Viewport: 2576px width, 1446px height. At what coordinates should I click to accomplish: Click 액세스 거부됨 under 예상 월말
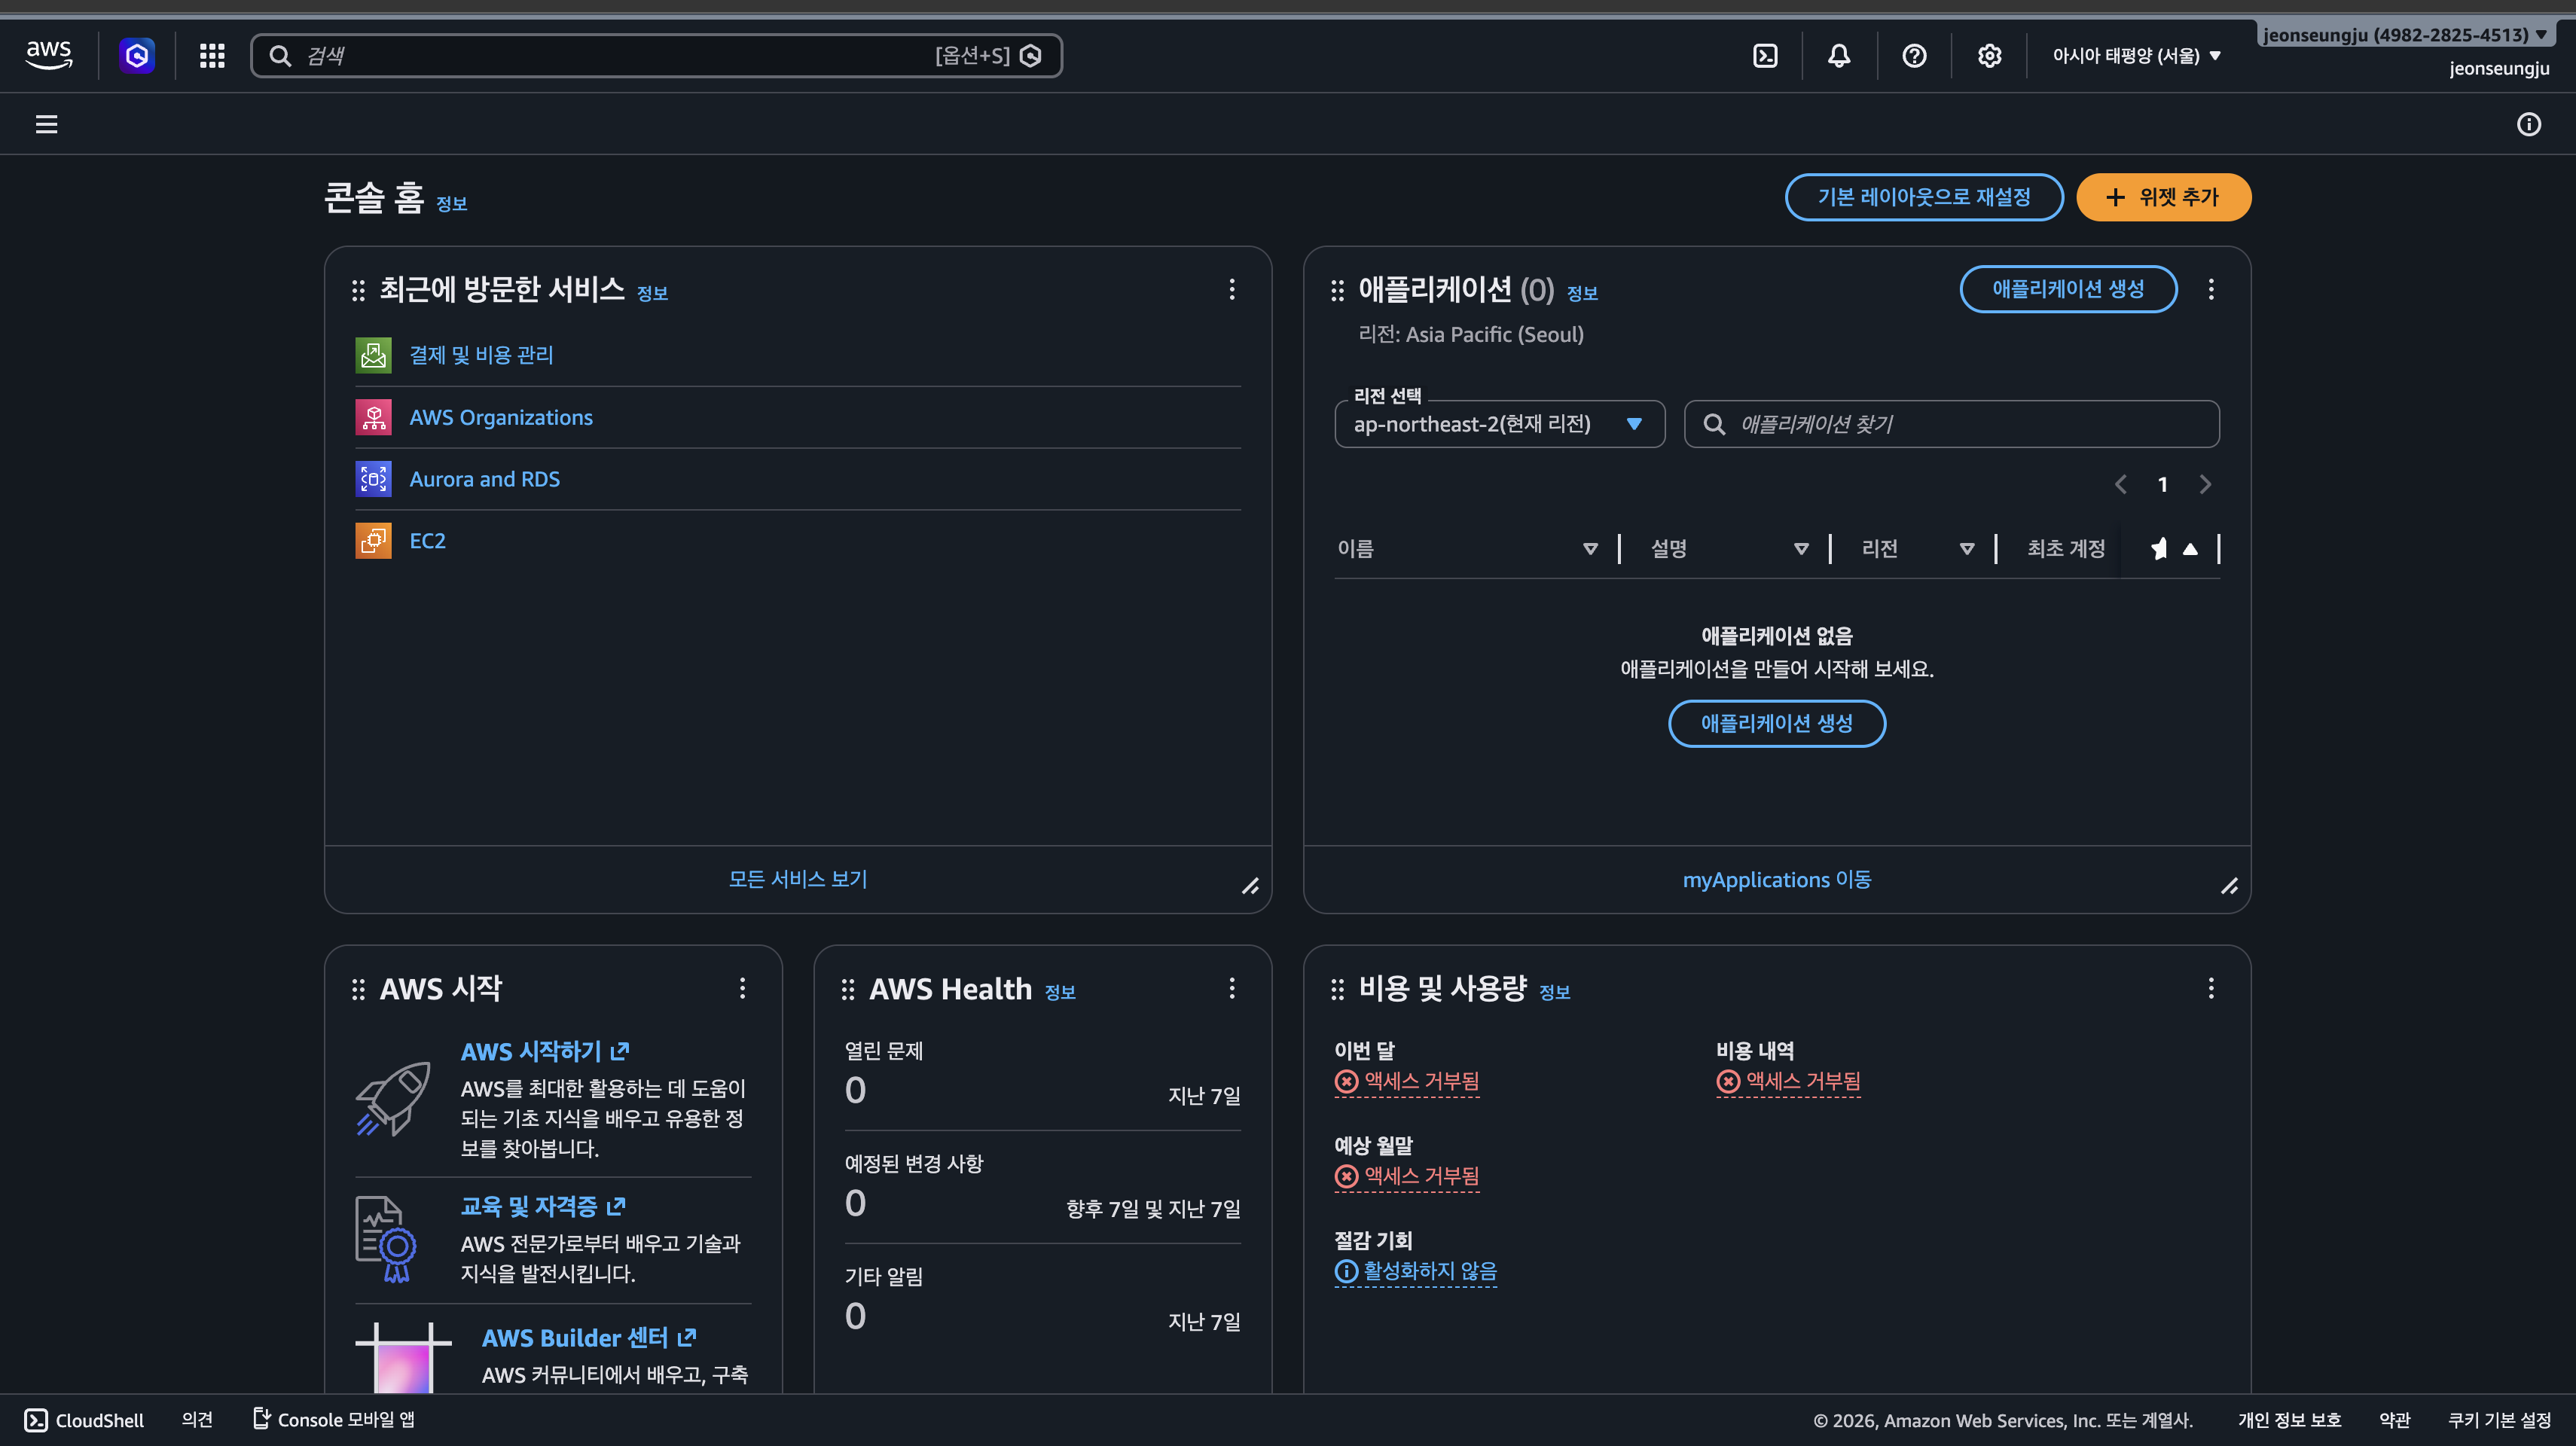pyautogui.click(x=1407, y=1176)
